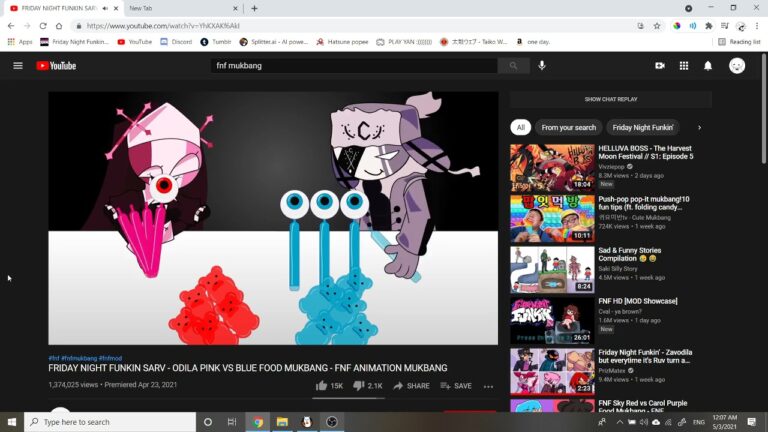
Task: Click the search magnifier button
Action: click(513, 66)
